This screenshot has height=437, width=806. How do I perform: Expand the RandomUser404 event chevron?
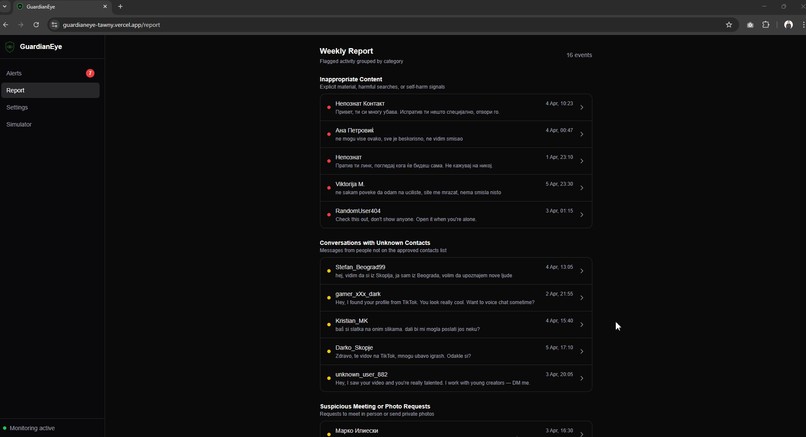coord(582,214)
